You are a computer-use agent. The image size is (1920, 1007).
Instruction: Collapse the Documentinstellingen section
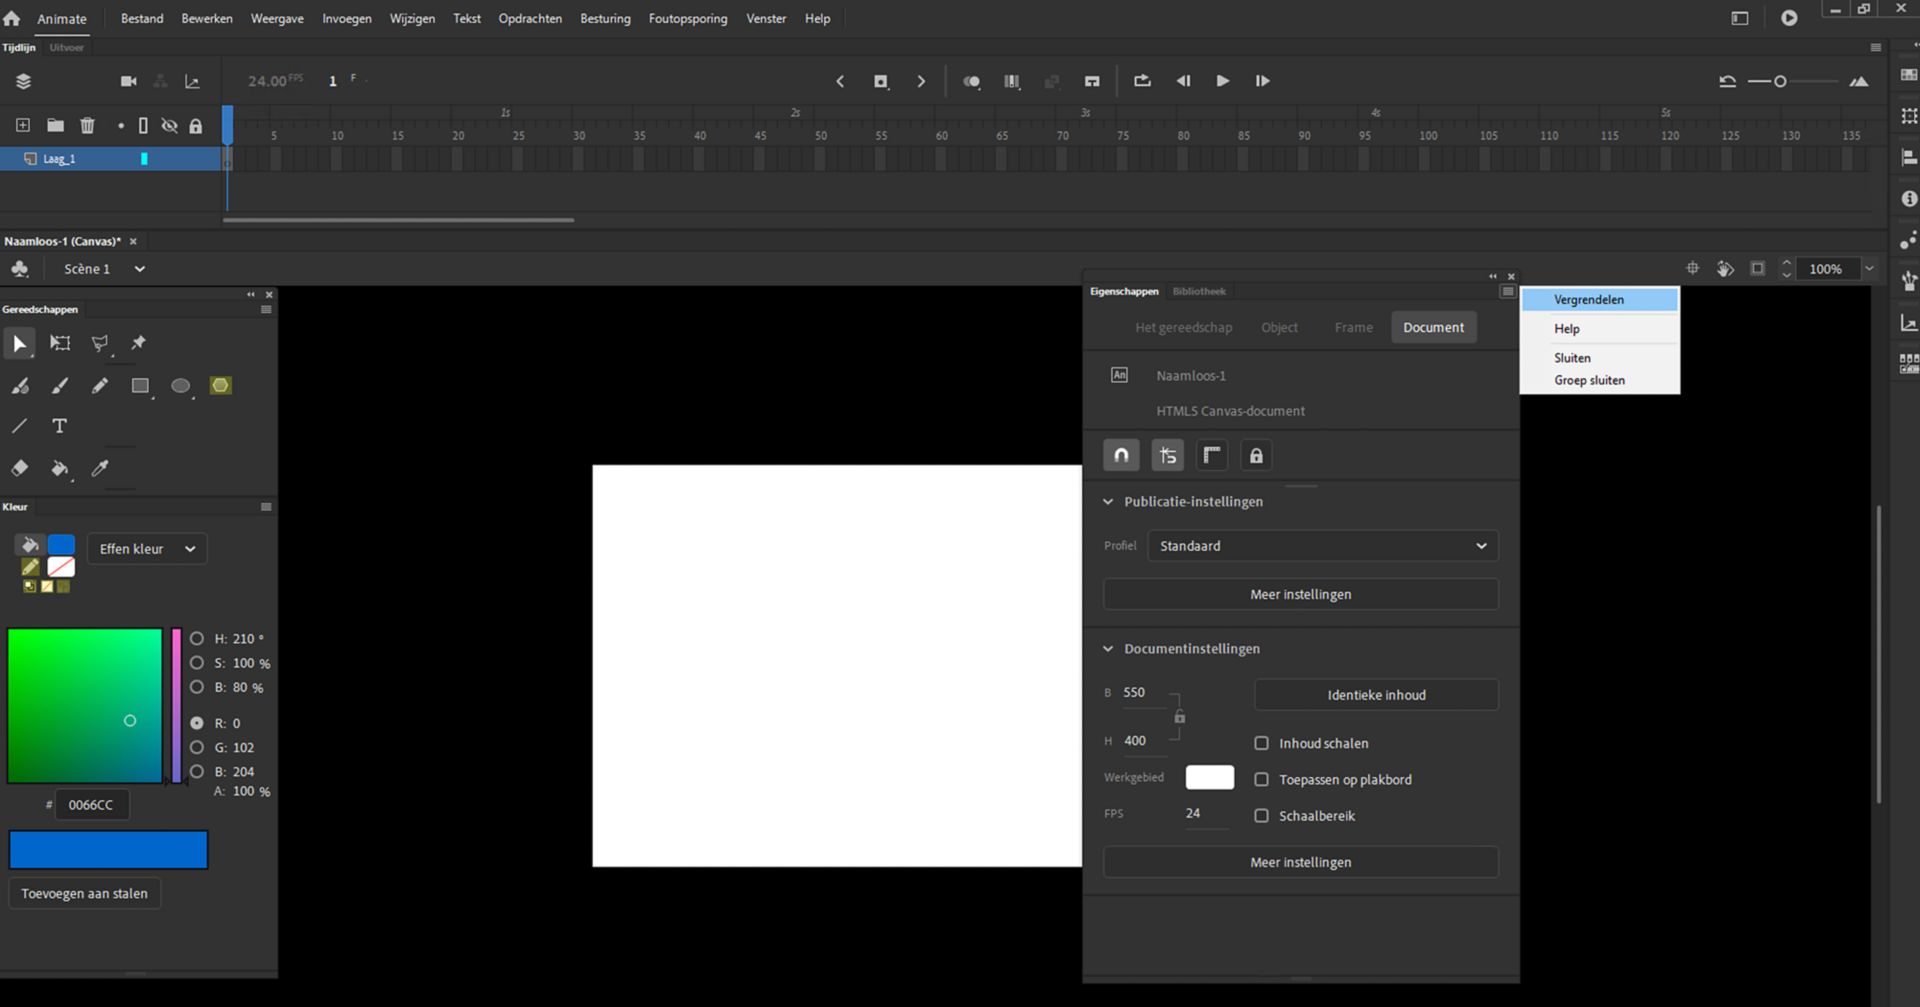point(1108,649)
